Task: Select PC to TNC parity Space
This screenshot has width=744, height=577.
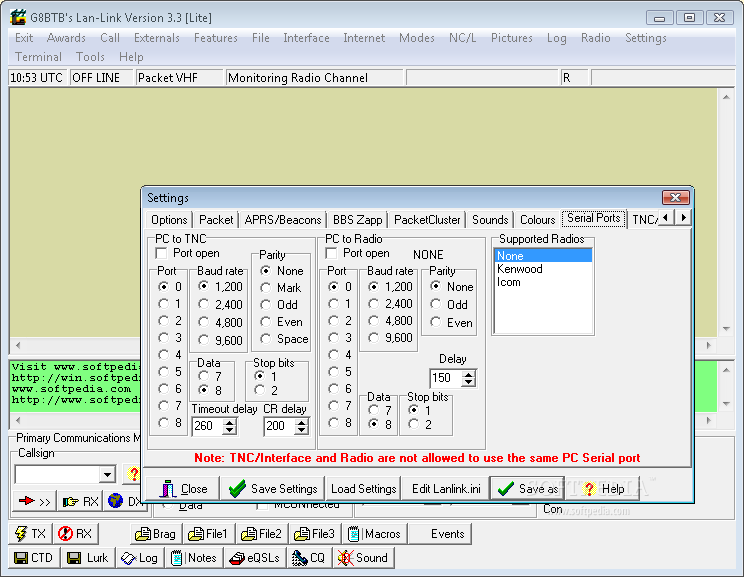Action: pos(266,339)
